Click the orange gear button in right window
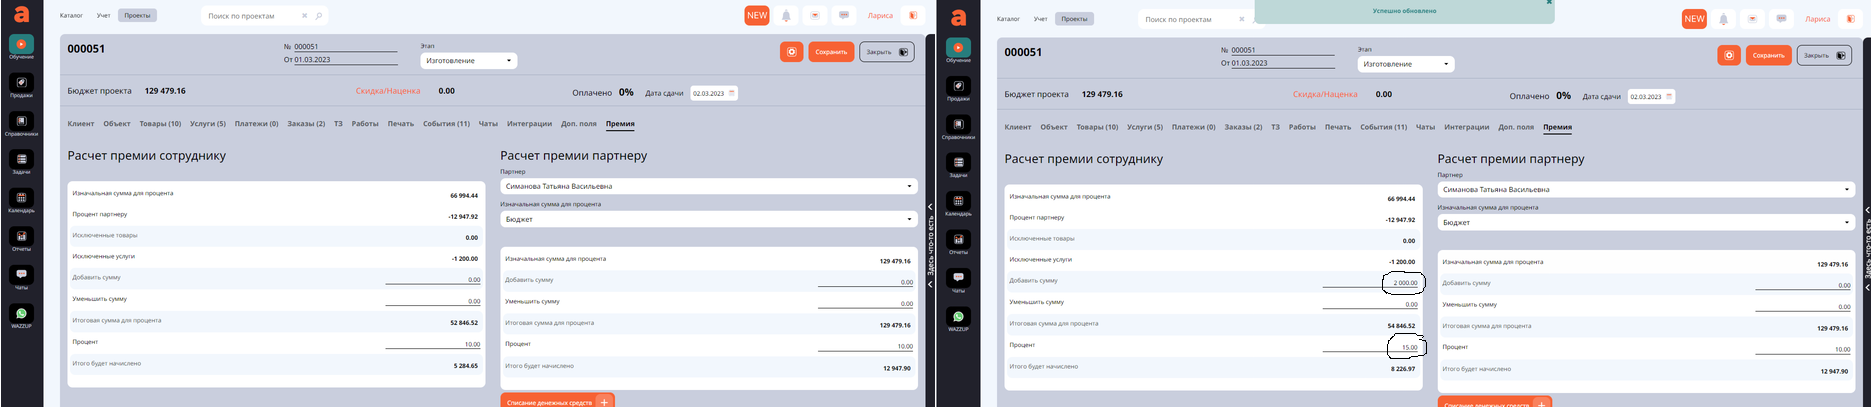1871x407 pixels. coord(1728,55)
